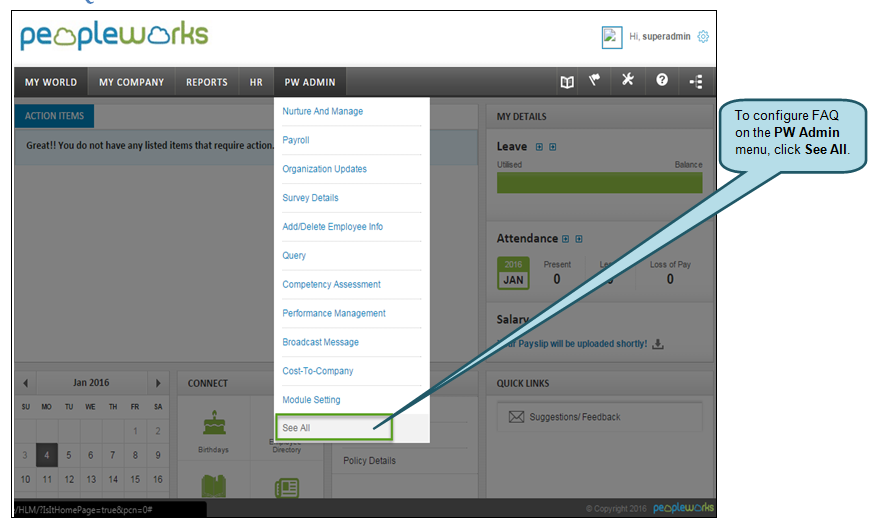The width and height of the screenshot is (869, 527).
Task: Open the HR menu
Action: point(256,82)
